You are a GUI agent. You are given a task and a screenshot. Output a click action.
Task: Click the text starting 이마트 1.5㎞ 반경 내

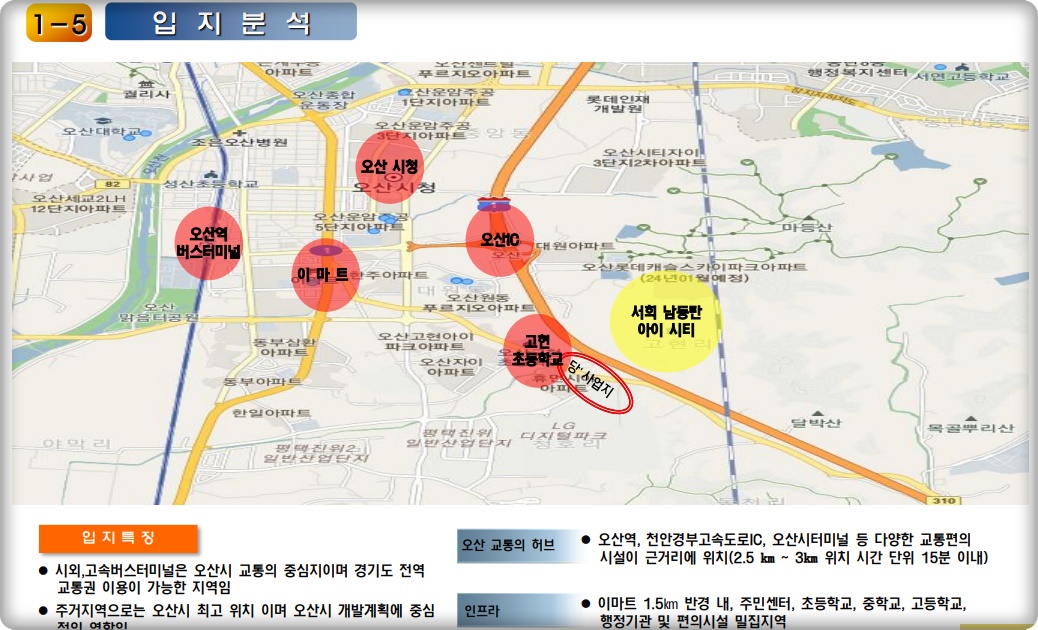782,612
